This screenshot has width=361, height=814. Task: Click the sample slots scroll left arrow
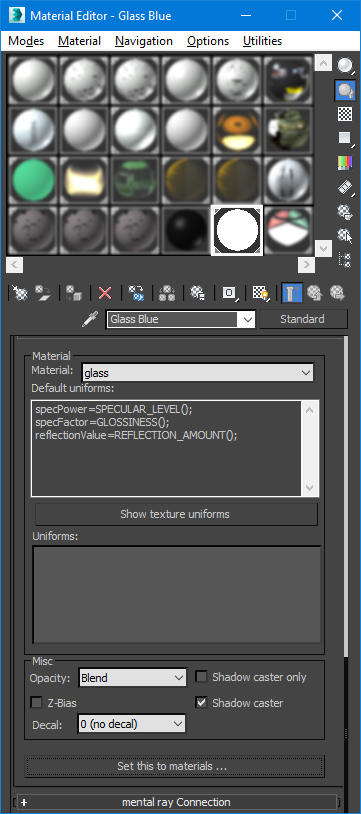tap(15, 265)
